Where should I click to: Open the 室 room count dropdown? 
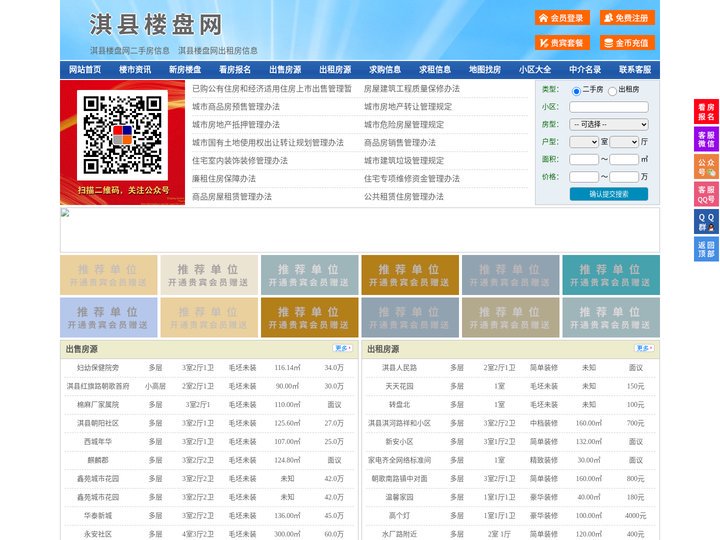coord(584,142)
